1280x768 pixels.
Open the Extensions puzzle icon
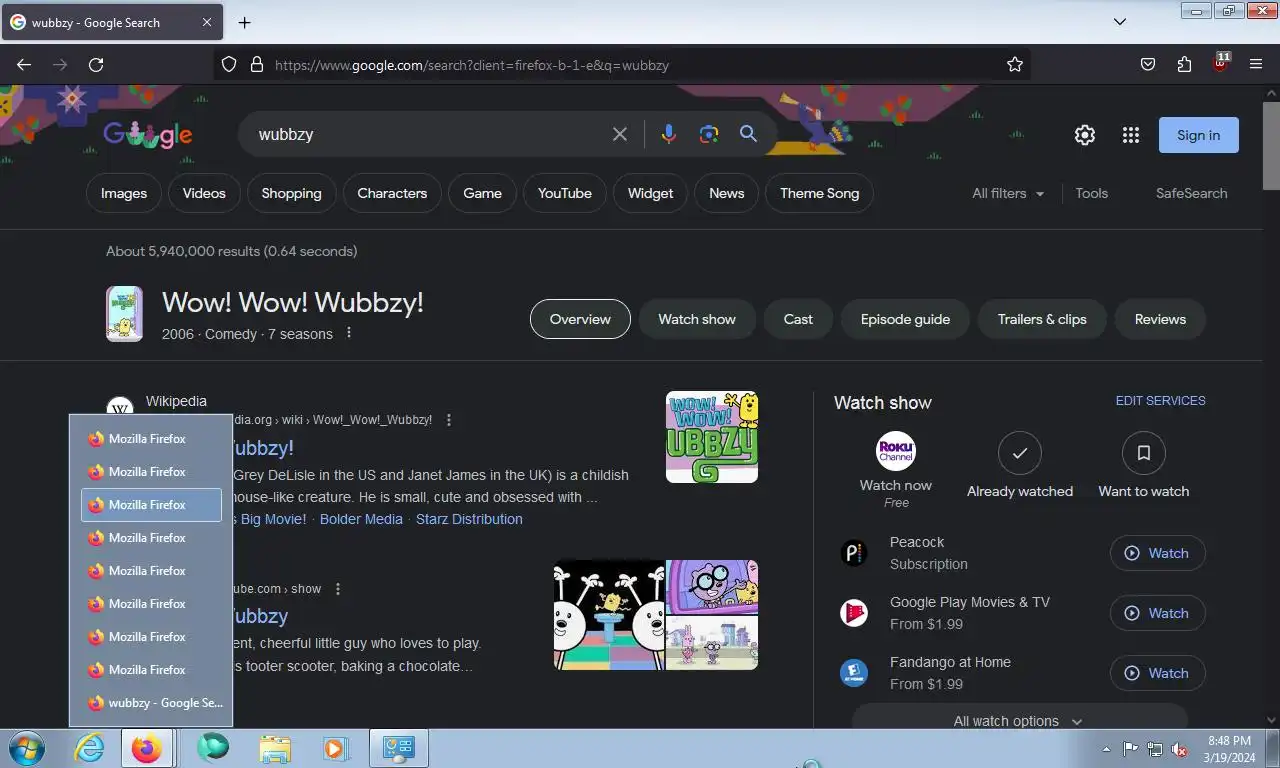click(1184, 64)
